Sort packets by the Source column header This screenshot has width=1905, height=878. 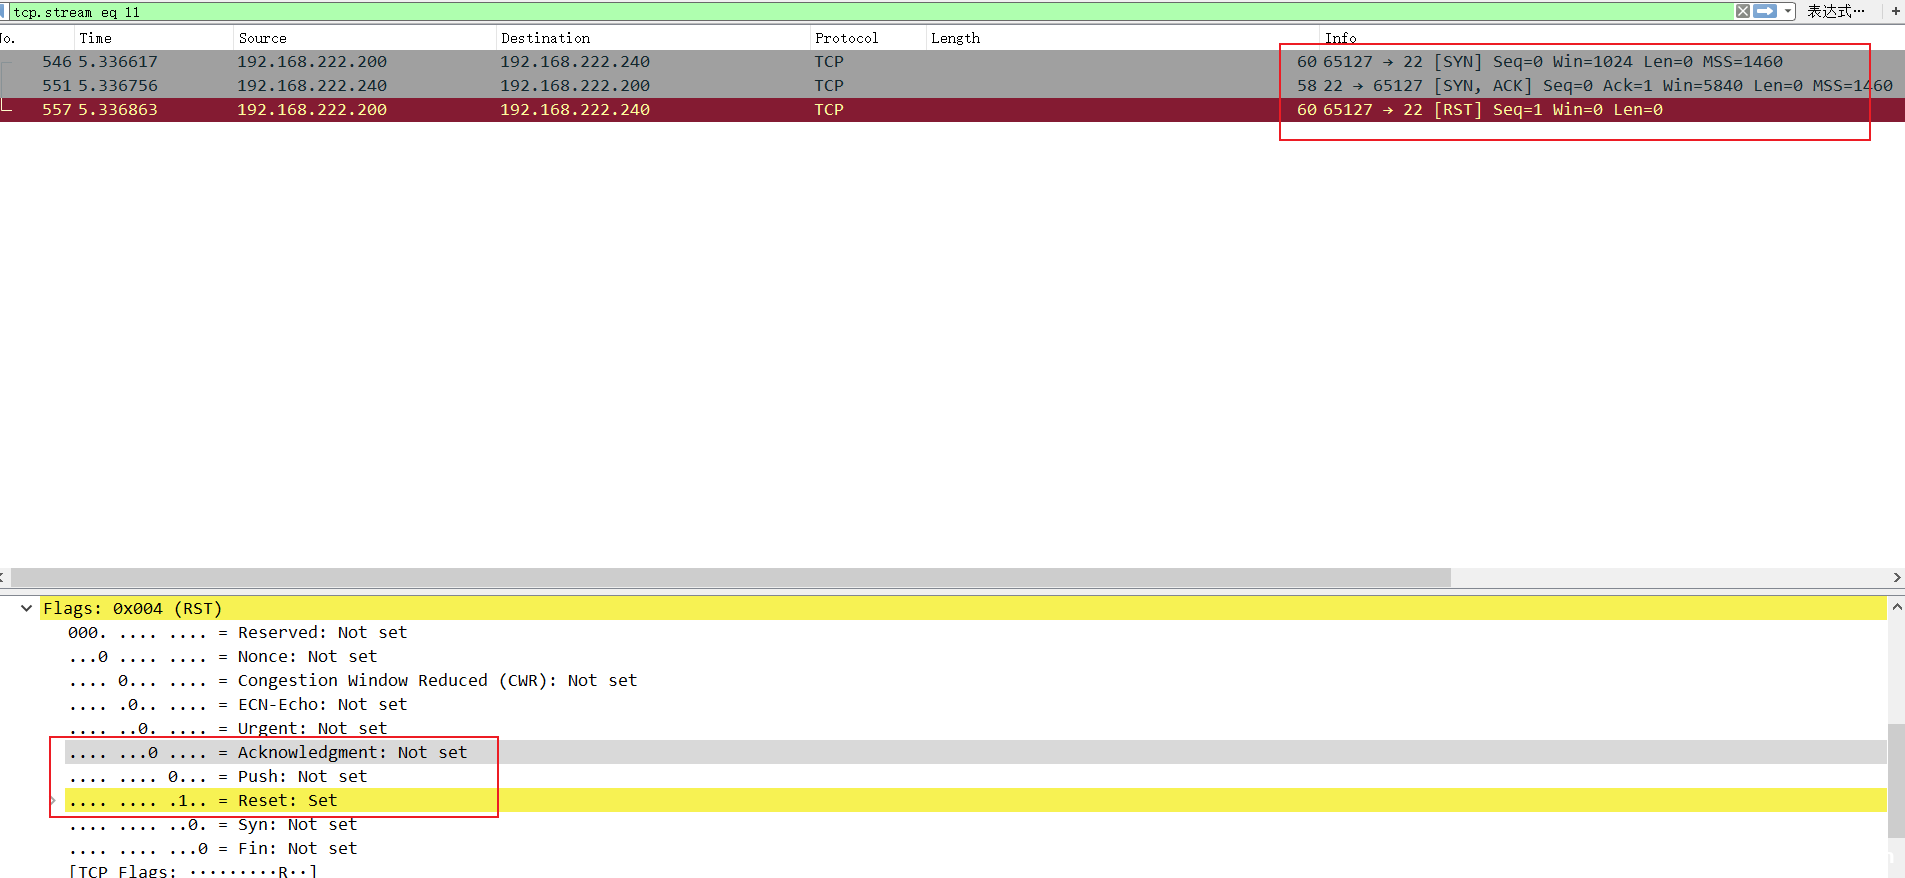click(x=263, y=38)
